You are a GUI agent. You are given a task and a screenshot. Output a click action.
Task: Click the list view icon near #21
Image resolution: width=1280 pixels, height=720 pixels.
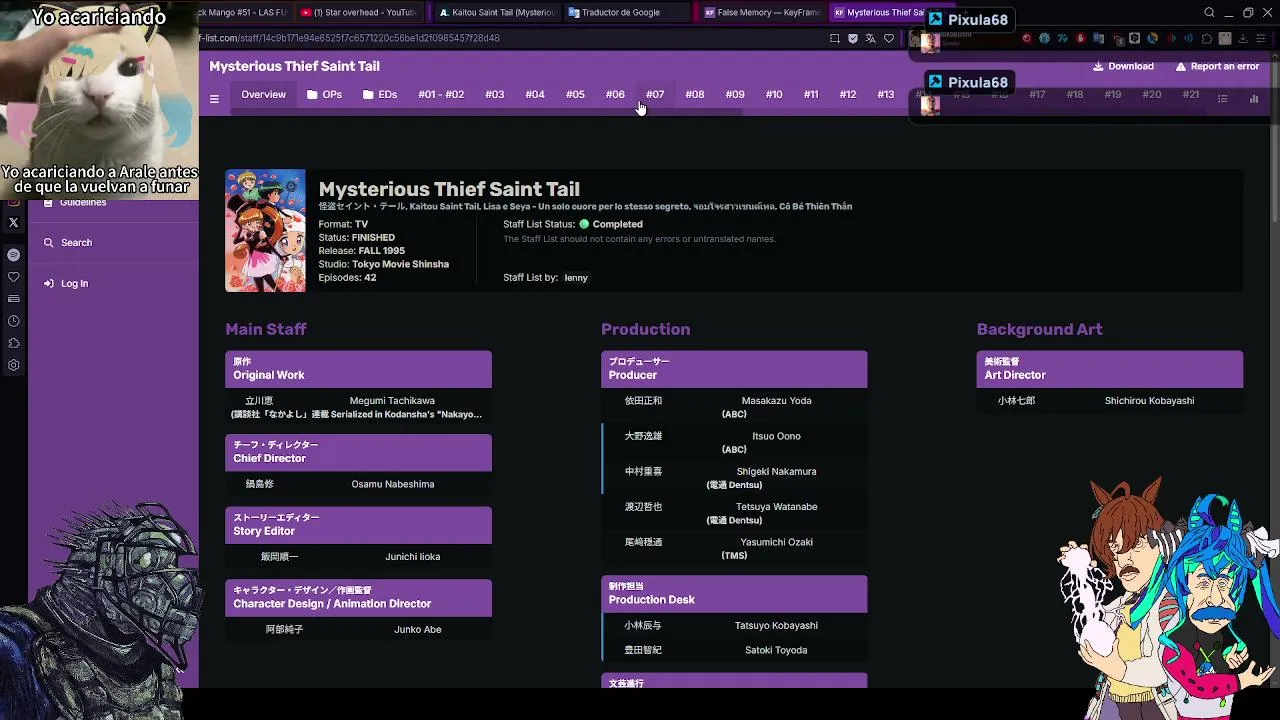pos(1222,98)
